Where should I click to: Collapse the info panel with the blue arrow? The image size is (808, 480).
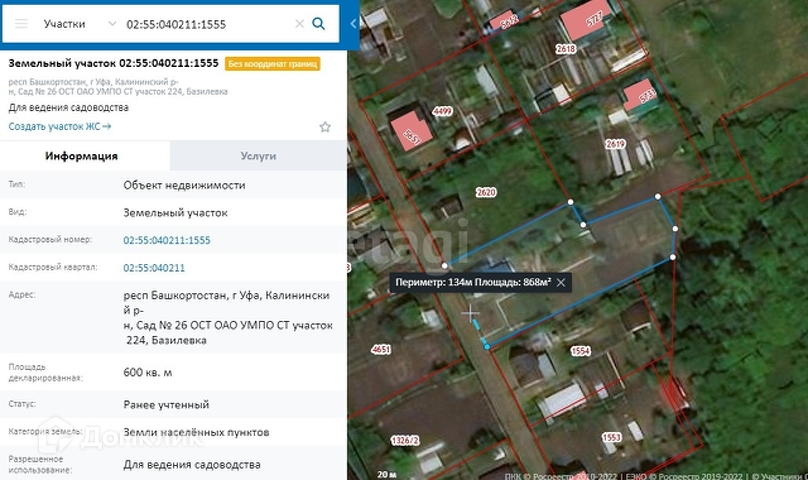coord(354,23)
